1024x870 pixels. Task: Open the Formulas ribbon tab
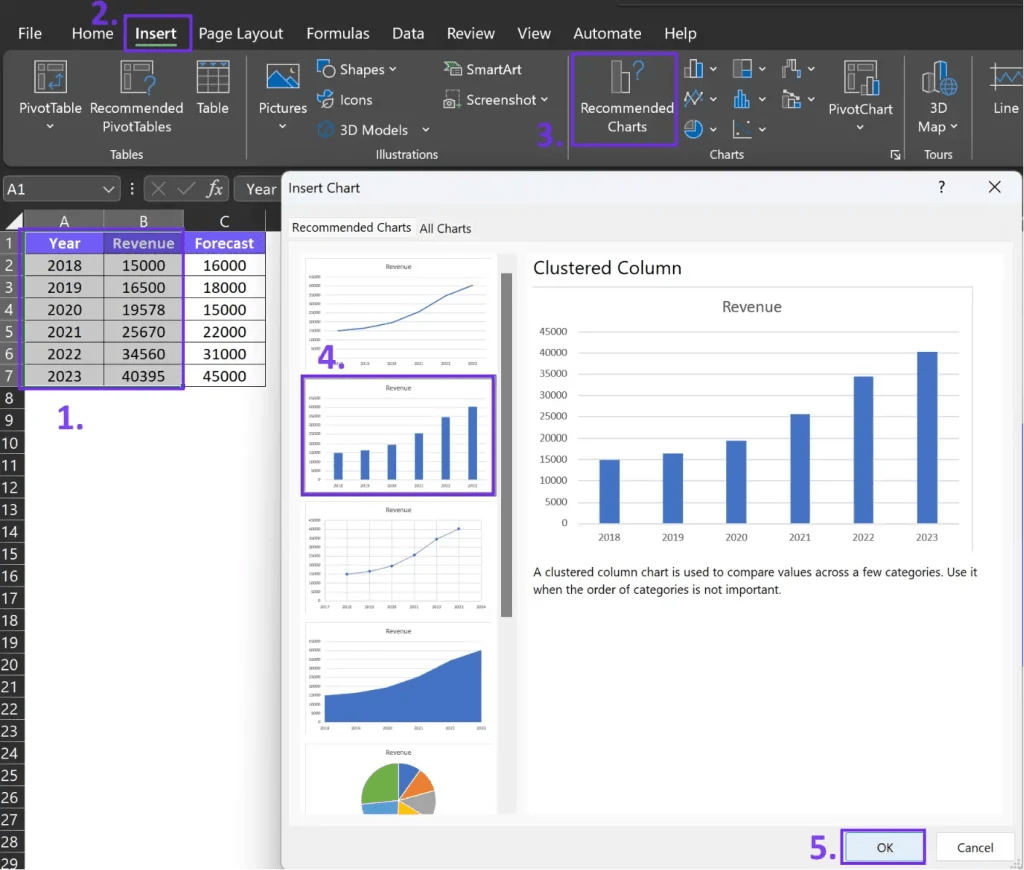(338, 32)
